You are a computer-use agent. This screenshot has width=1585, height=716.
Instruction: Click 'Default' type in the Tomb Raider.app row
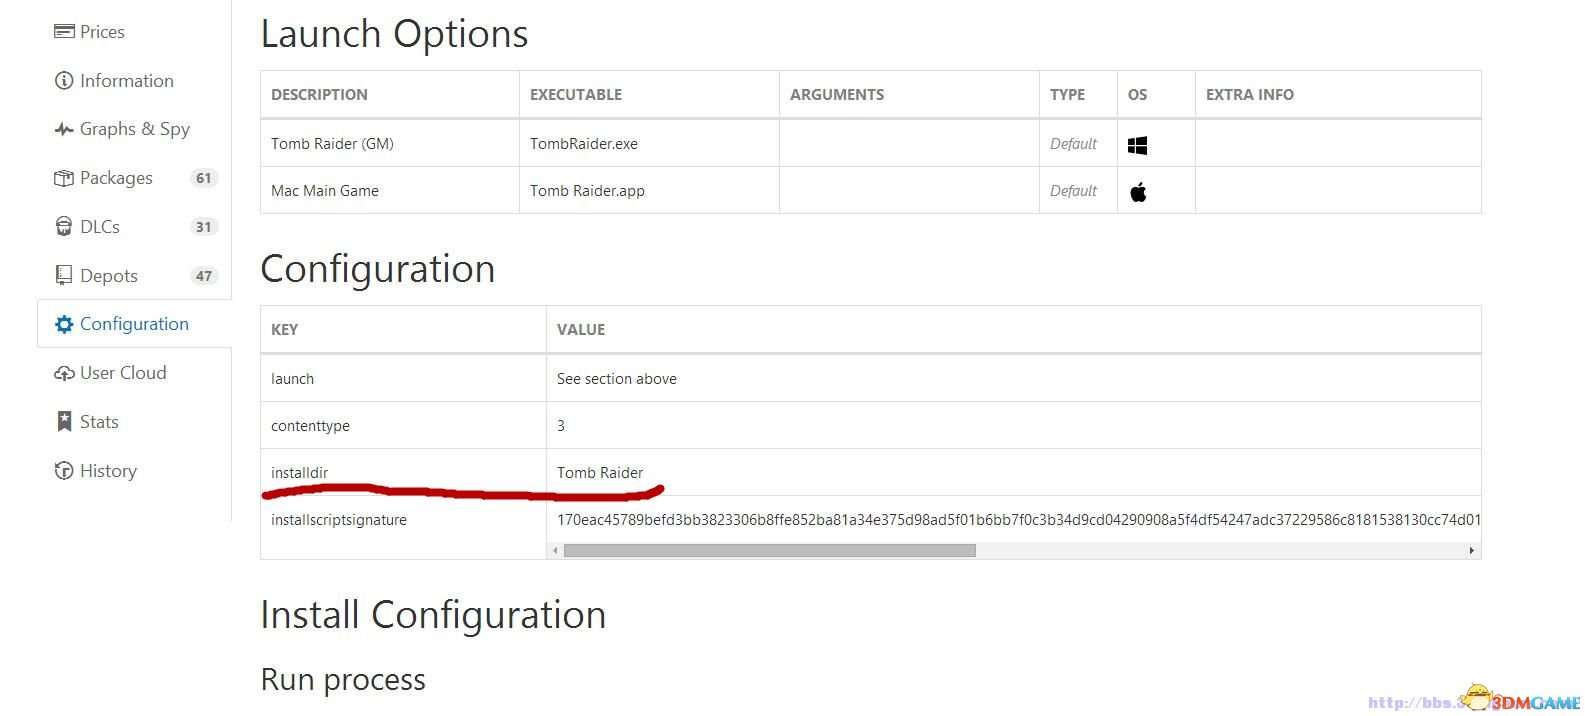tap(1073, 191)
